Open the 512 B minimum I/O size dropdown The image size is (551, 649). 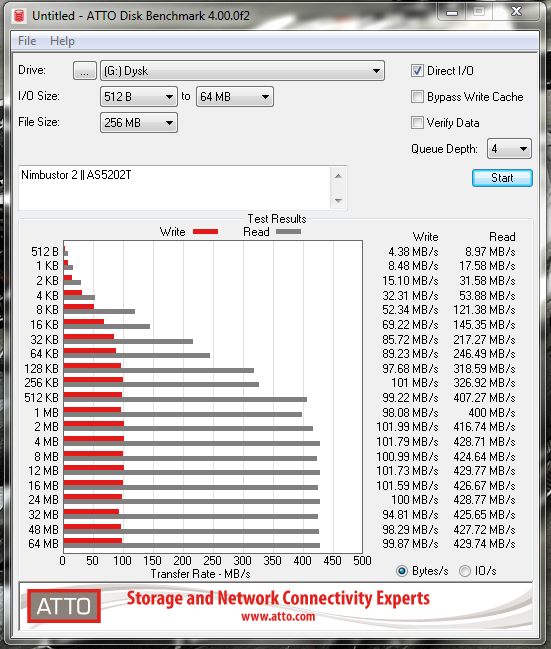(139, 97)
